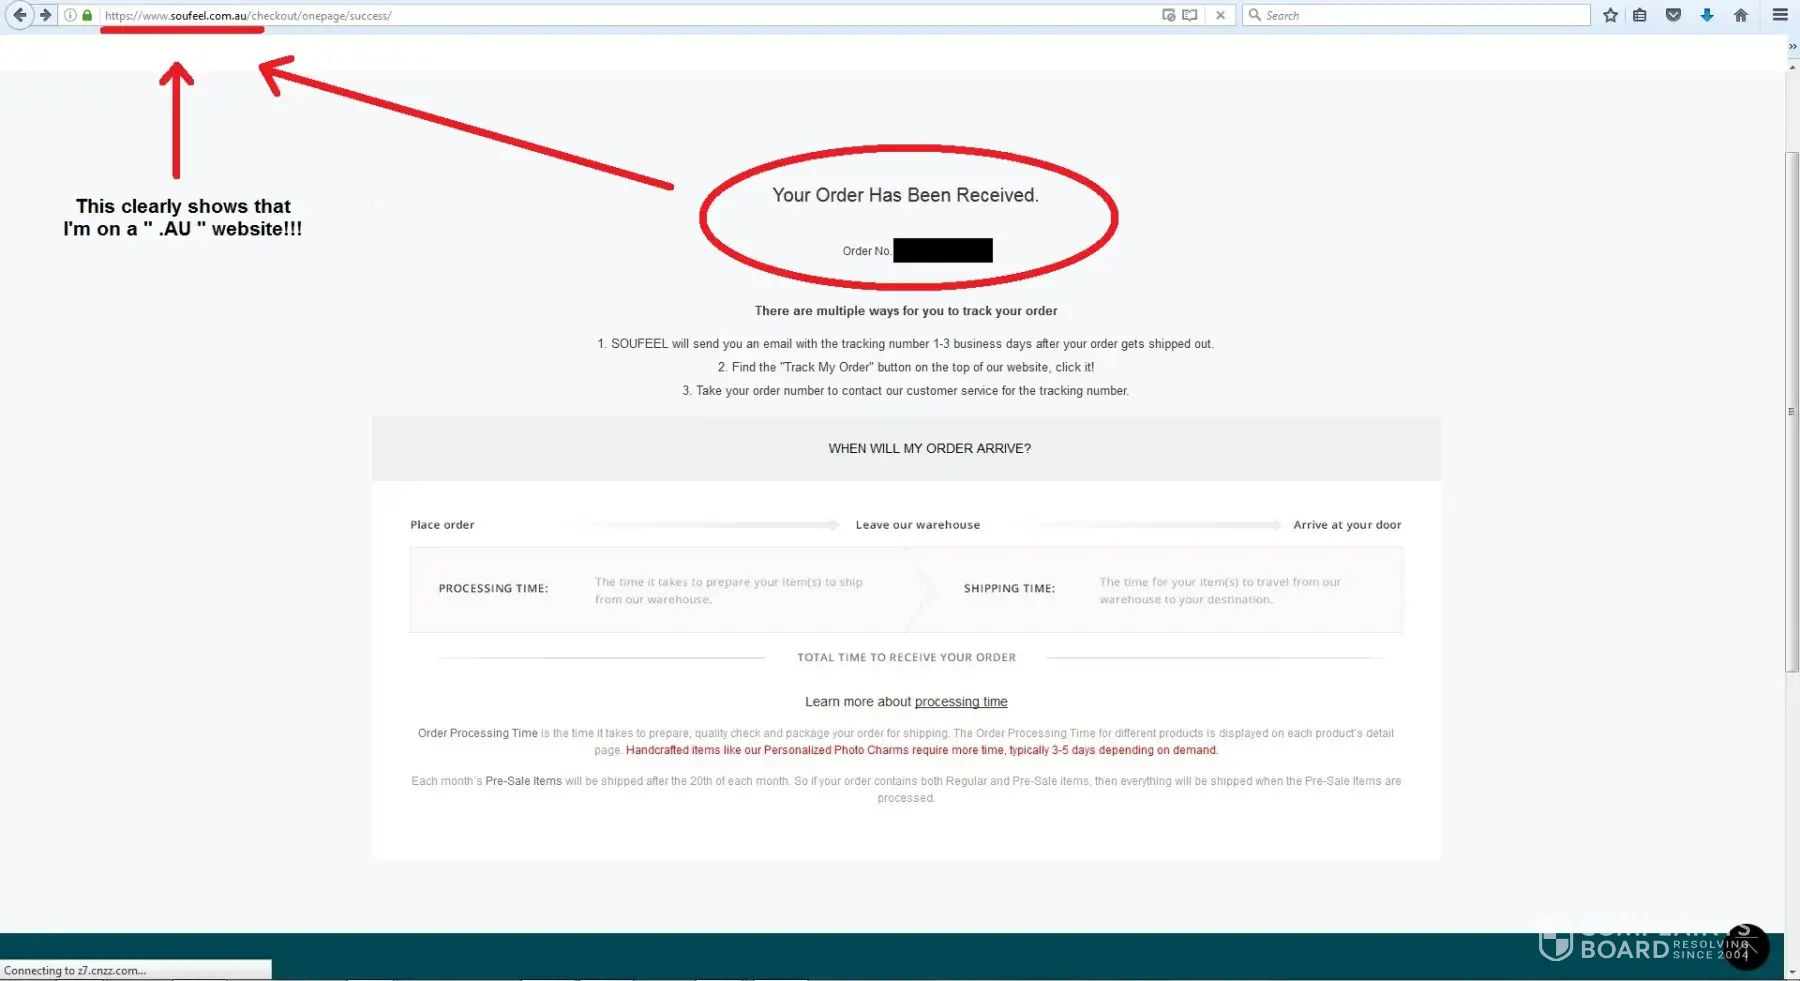Click the content-blocking shield icon in address bar

point(1168,15)
